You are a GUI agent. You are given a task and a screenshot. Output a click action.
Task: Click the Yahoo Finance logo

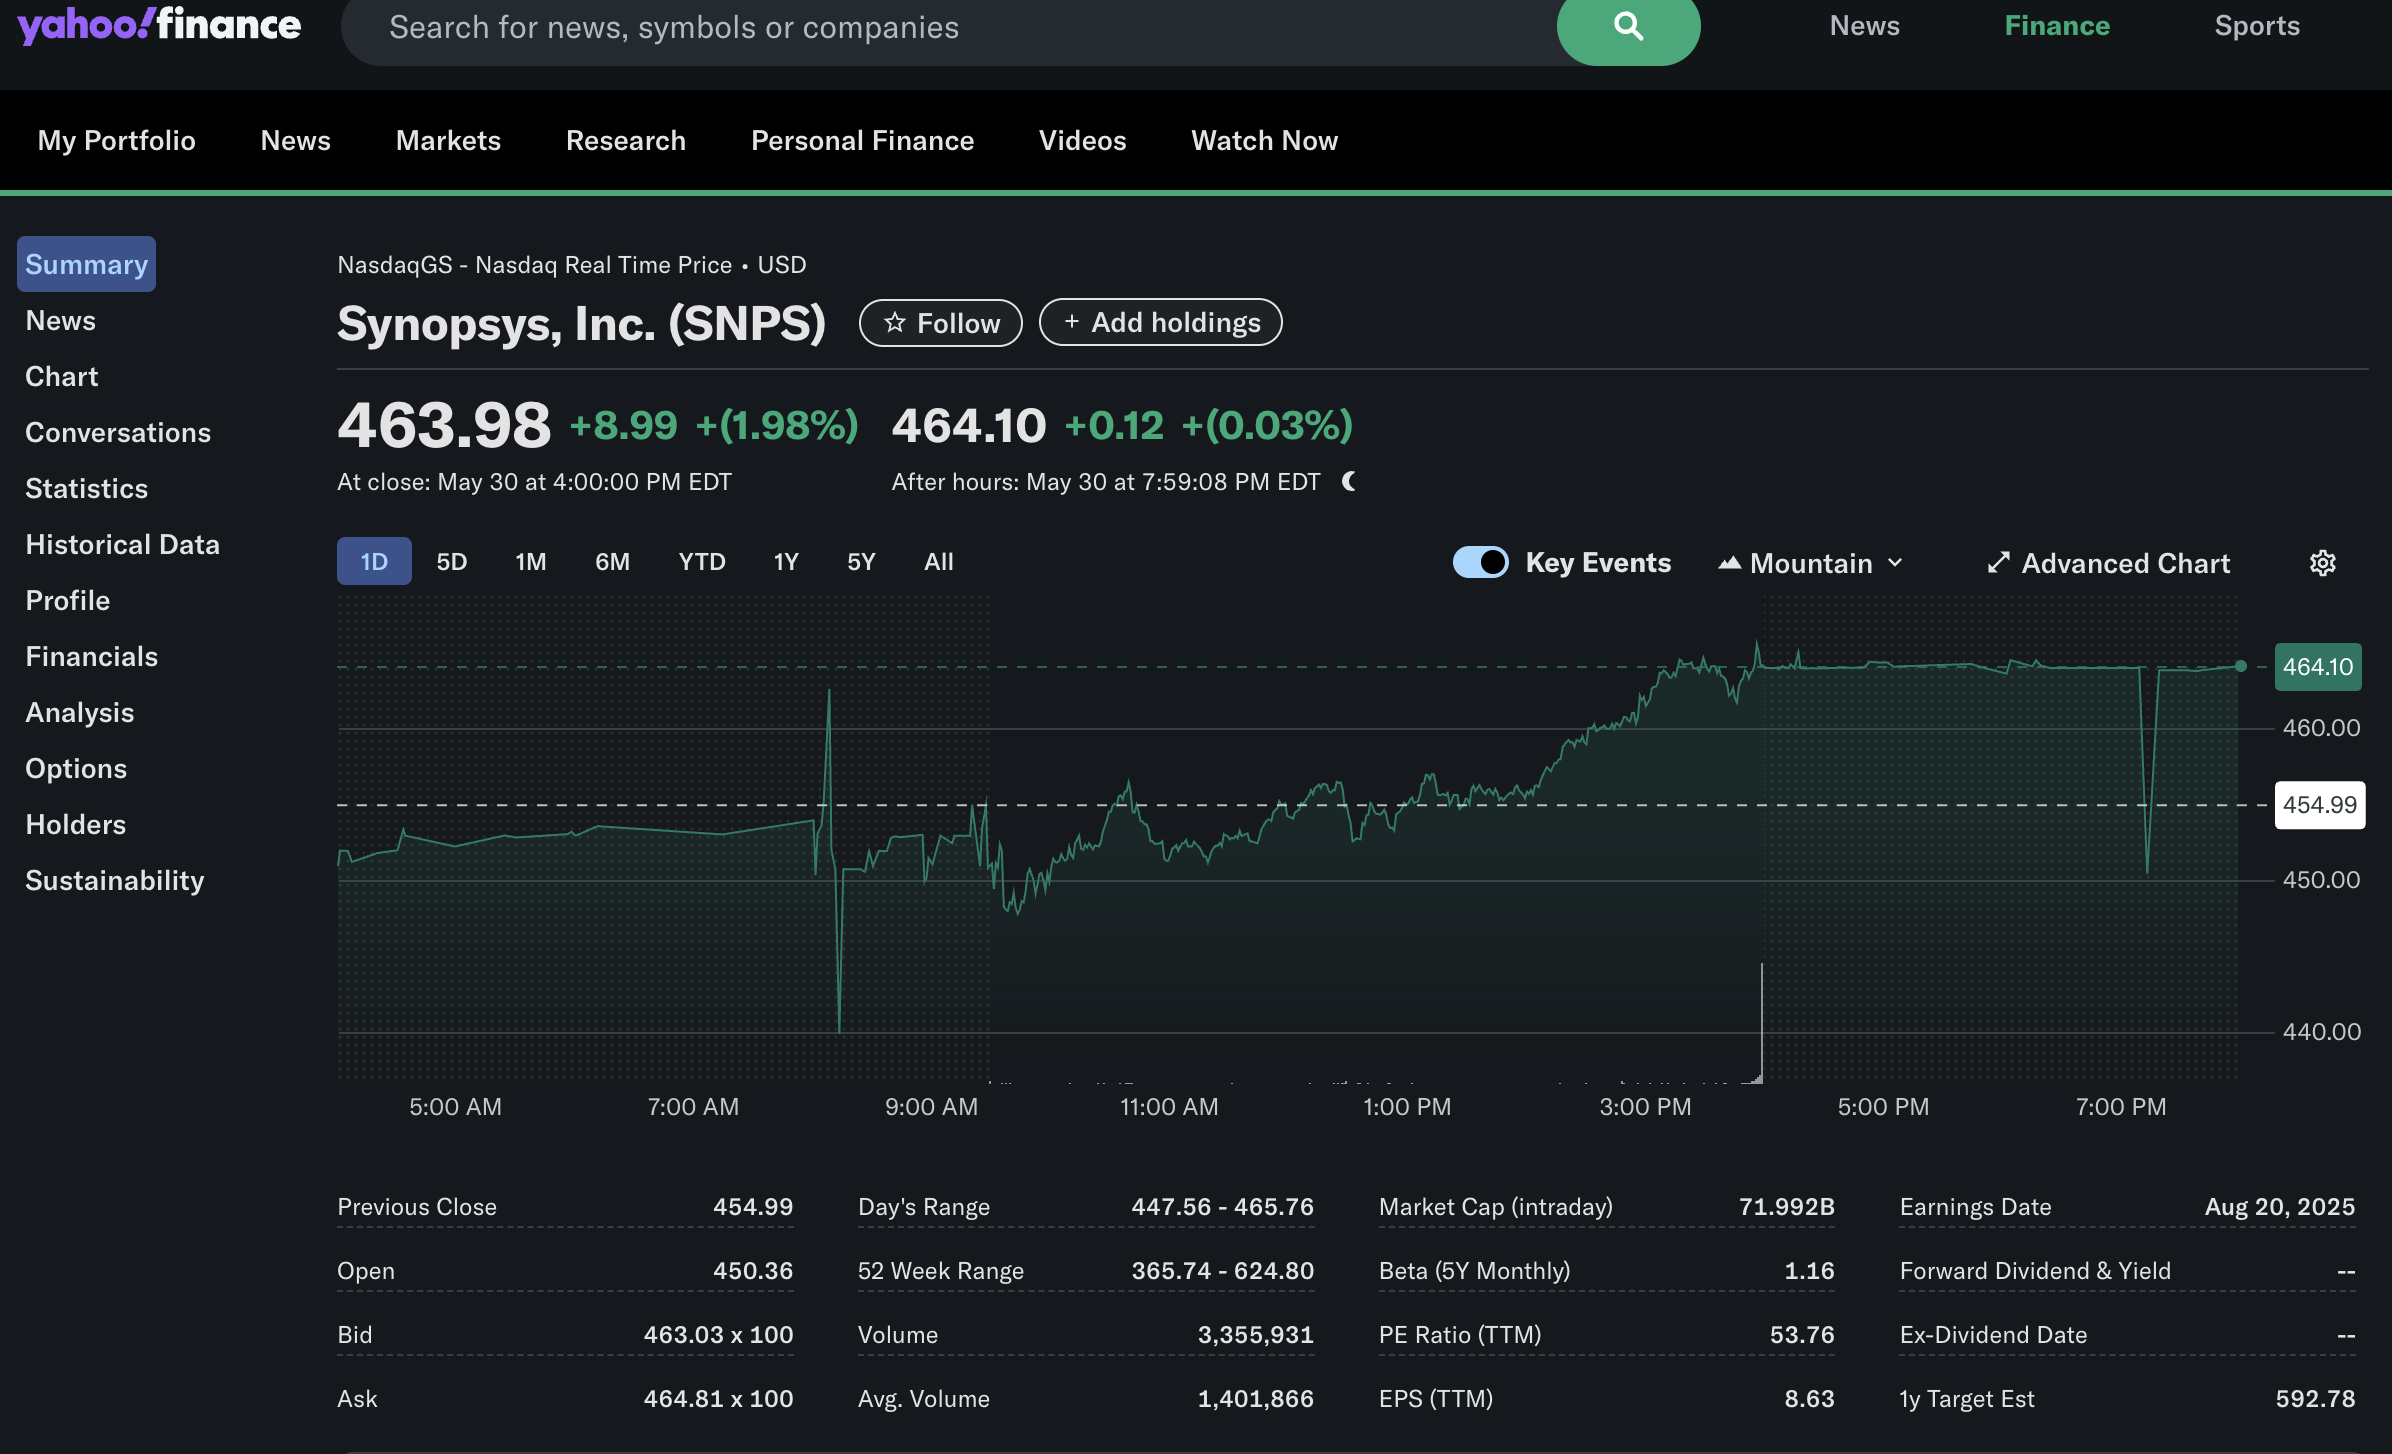pyautogui.click(x=159, y=25)
